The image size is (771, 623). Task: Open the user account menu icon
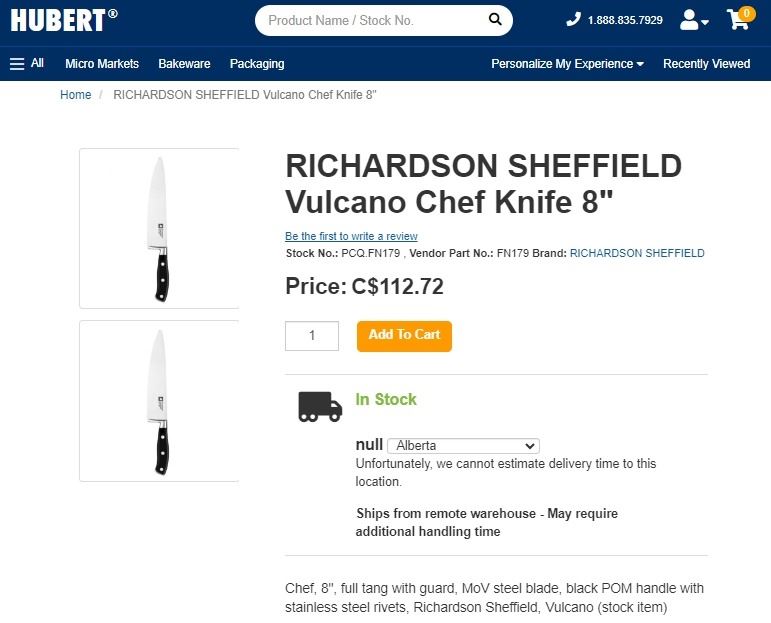click(x=693, y=20)
